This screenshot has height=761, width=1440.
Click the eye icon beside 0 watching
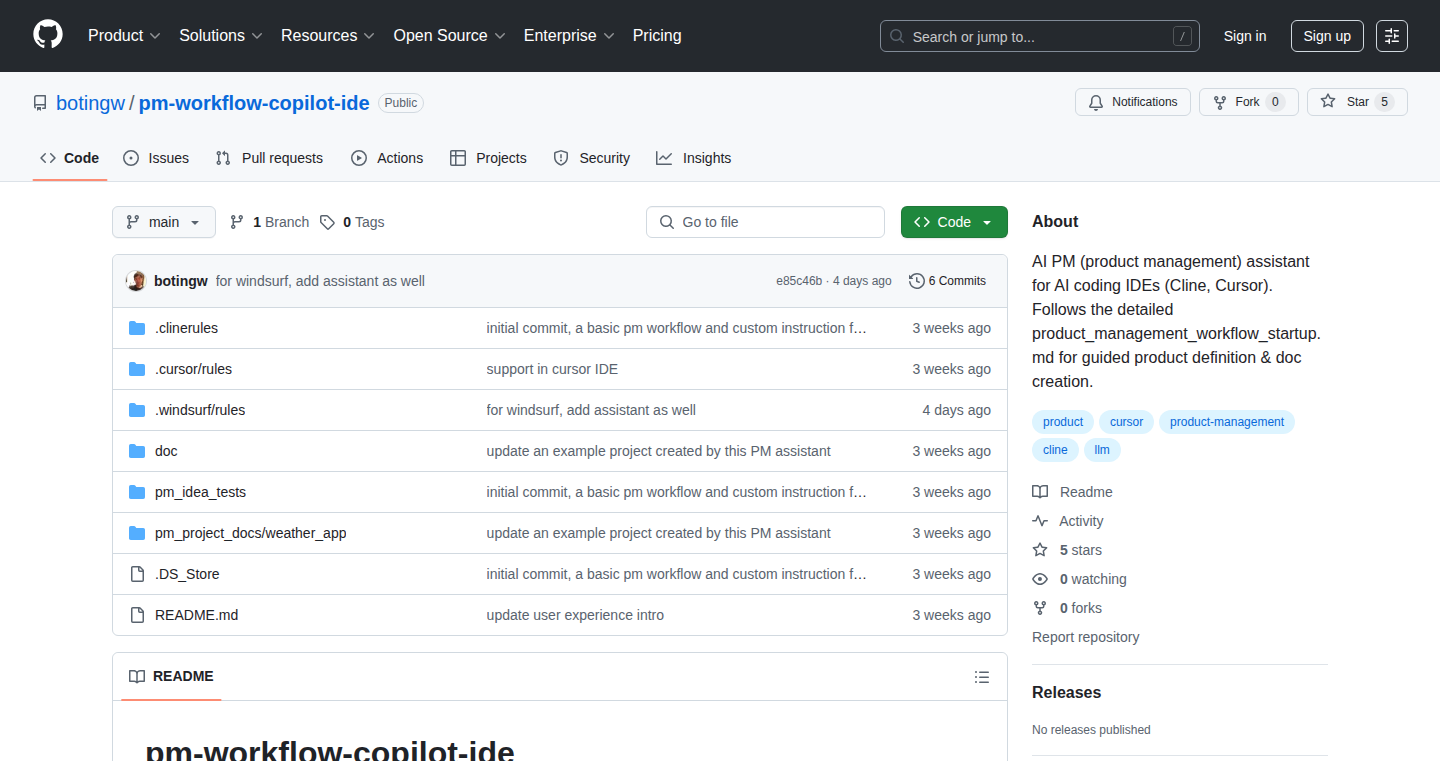[1040, 579]
